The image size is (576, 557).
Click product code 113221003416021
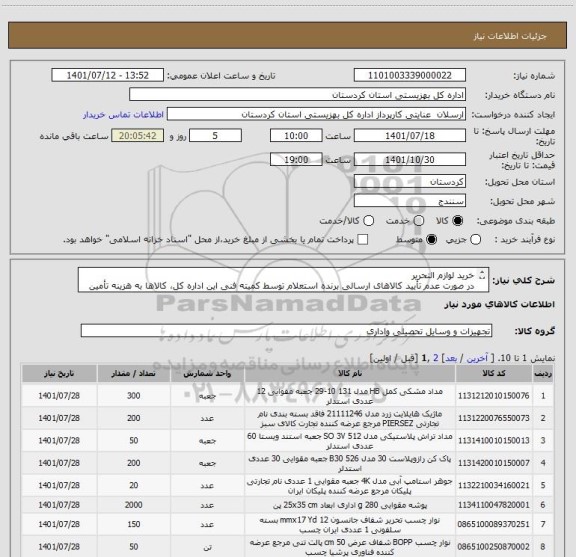click(493, 485)
